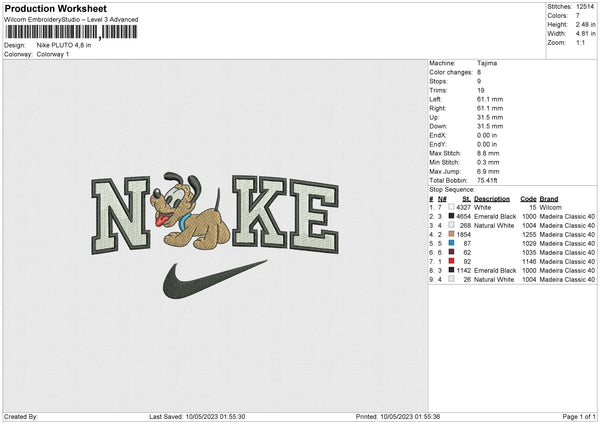The width and height of the screenshot is (600, 424).
Task: Click the "Brand" column header
Action: [549, 199]
